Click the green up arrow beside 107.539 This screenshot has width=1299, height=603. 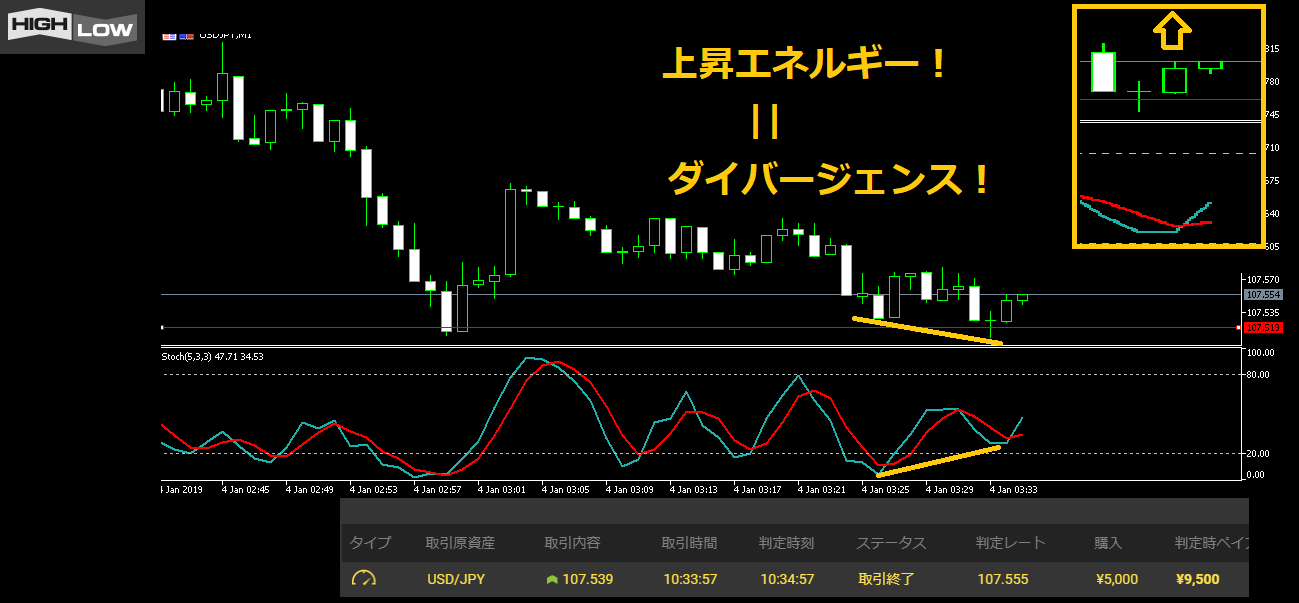[551, 579]
